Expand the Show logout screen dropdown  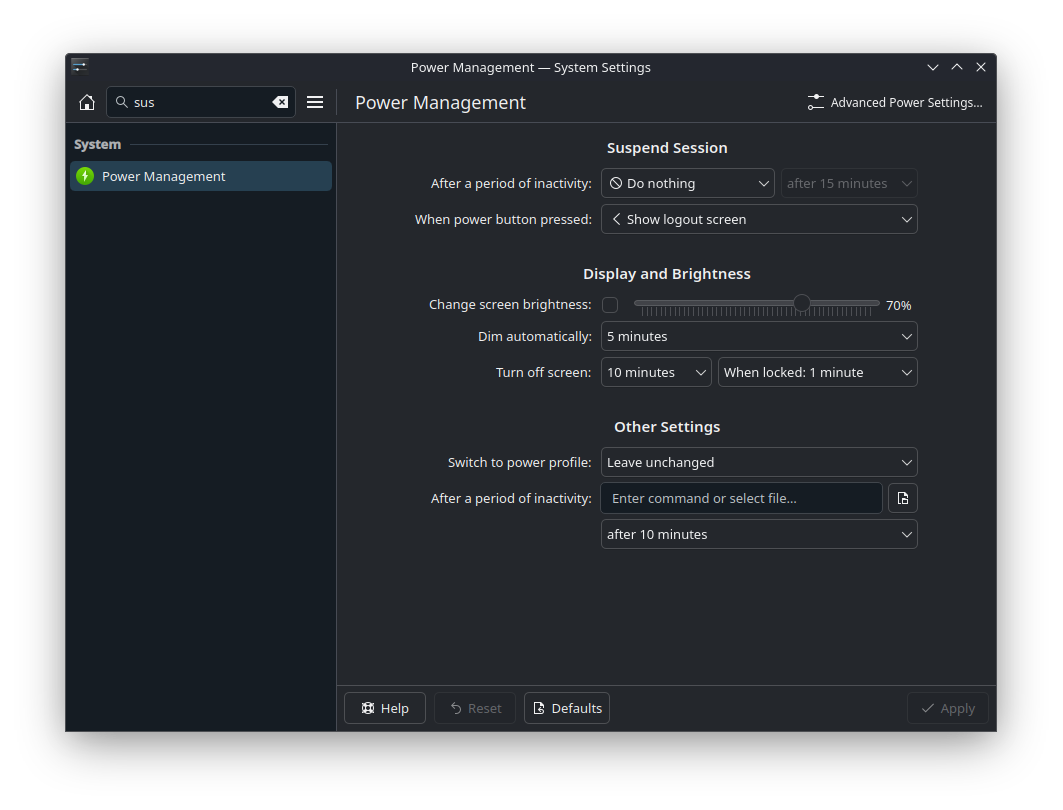coord(759,219)
